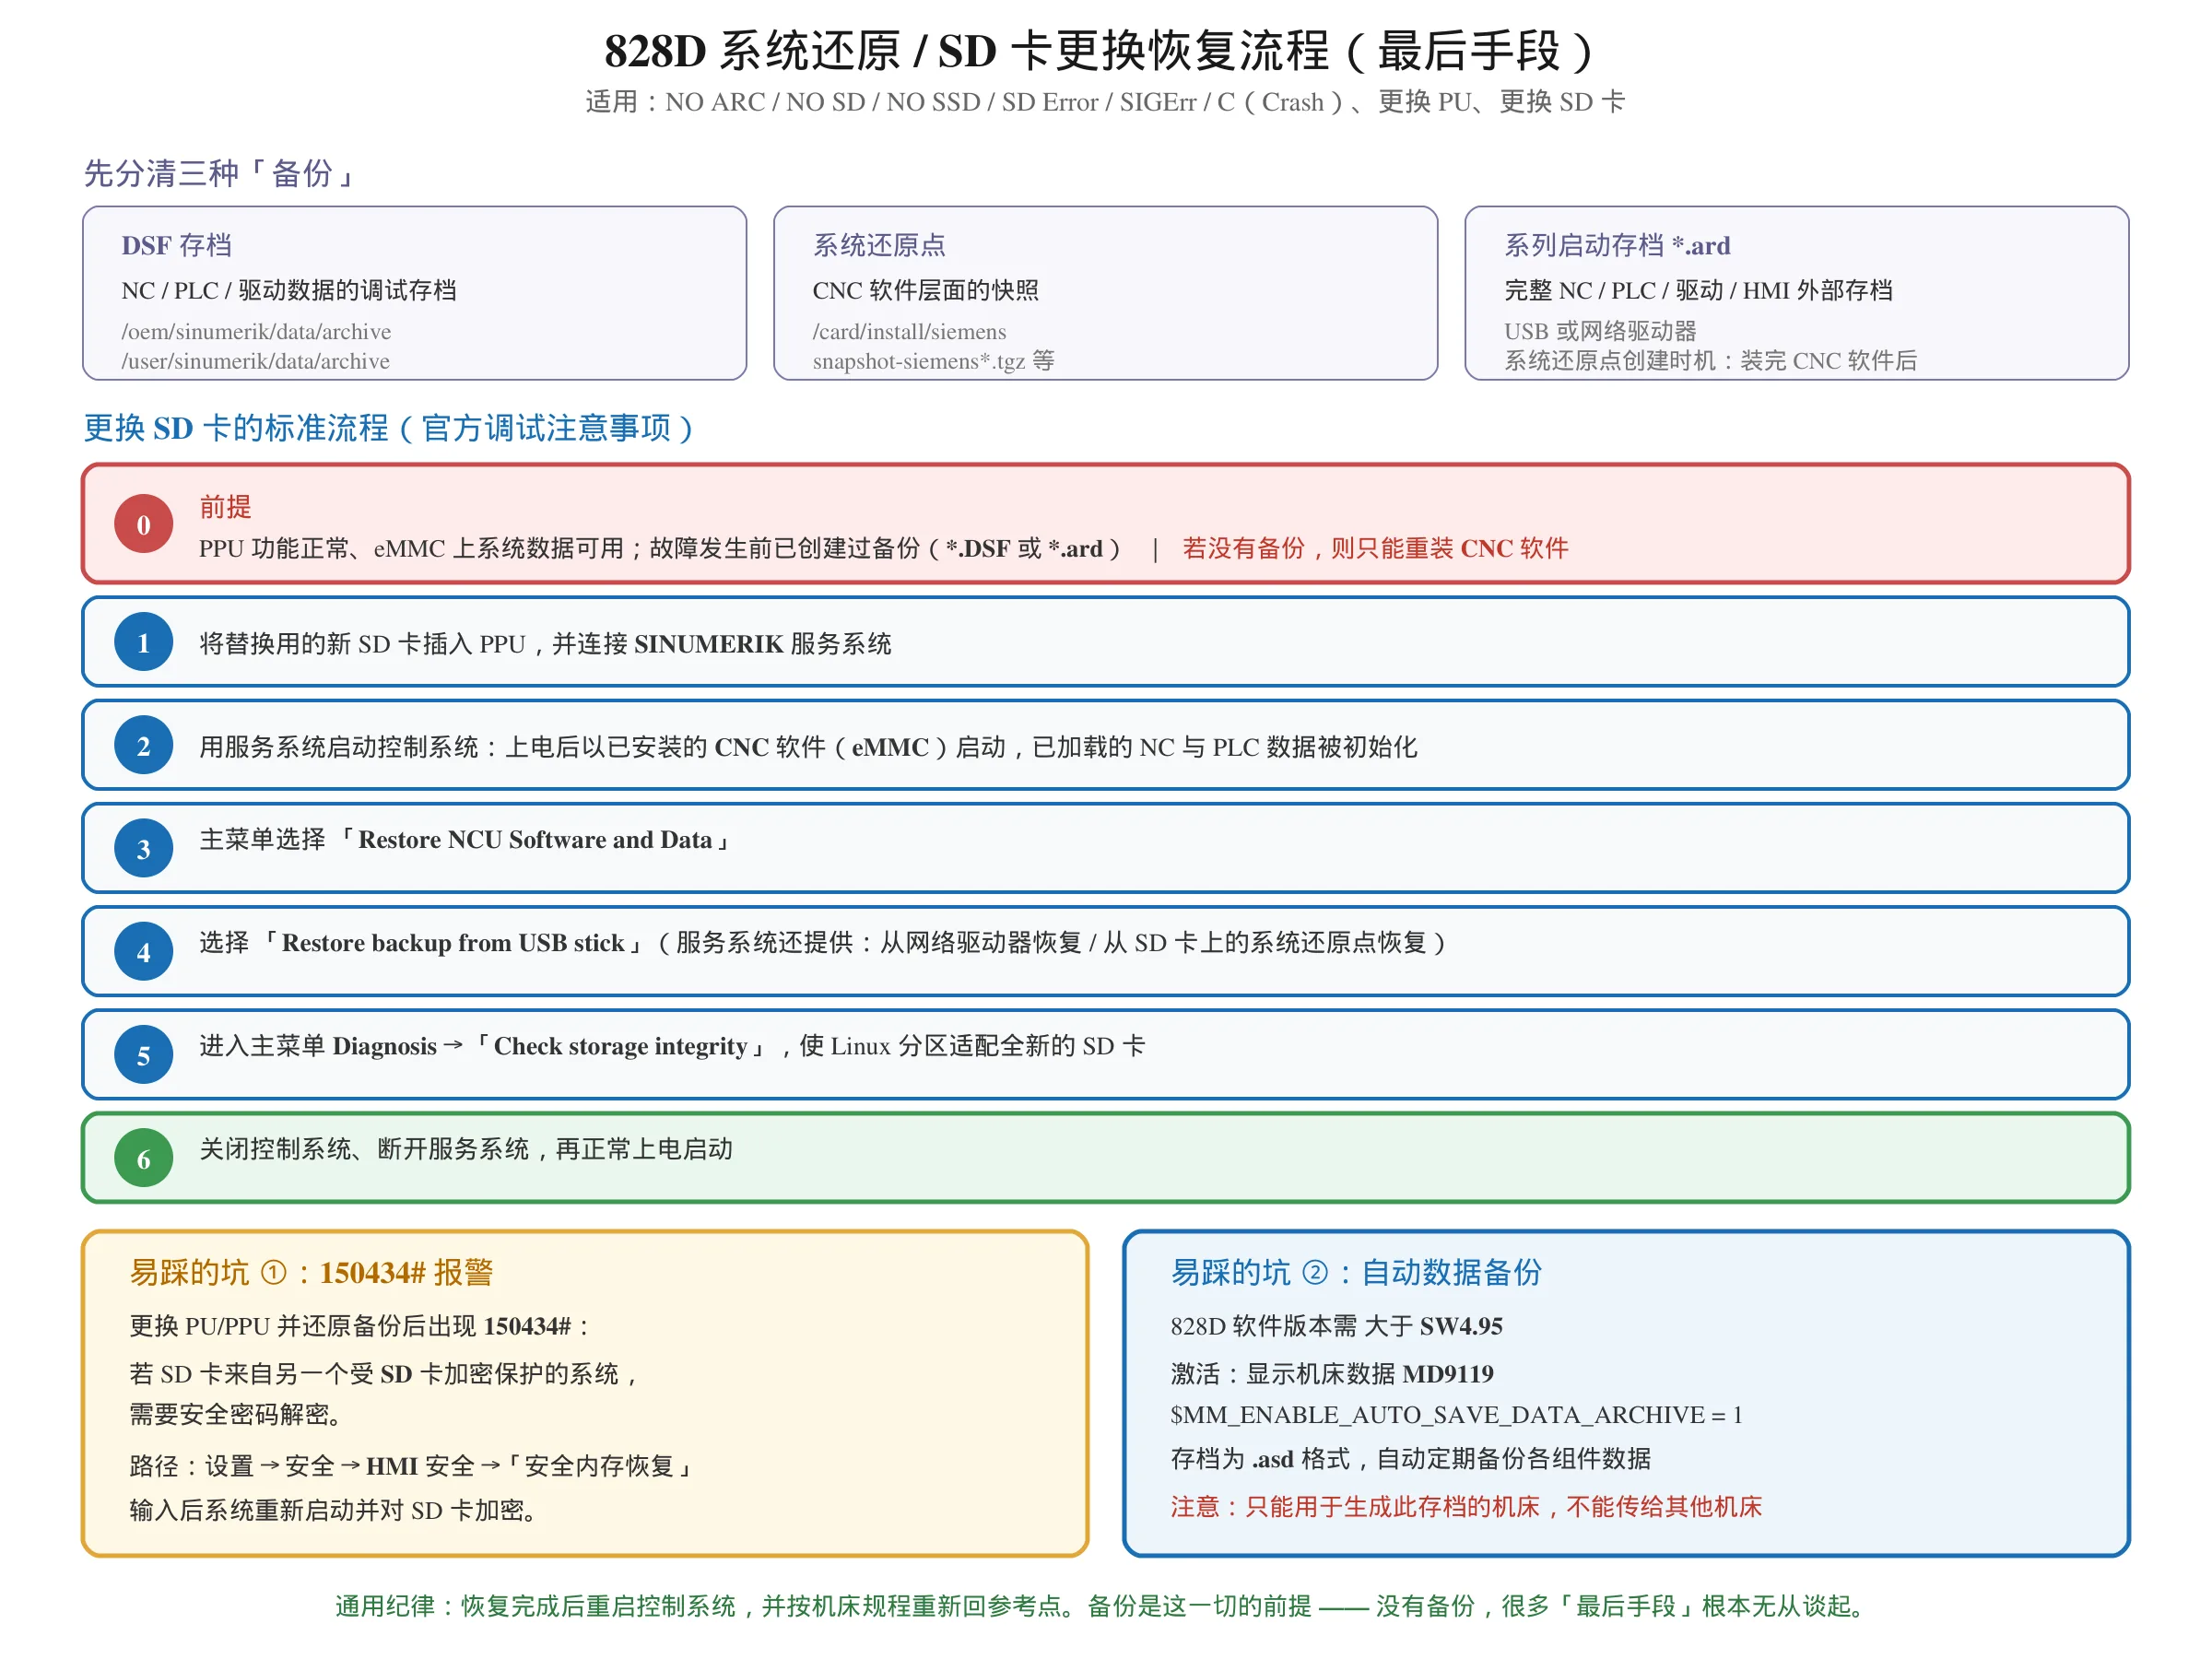Click the green step 6 circle
This screenshot has height=1659, width=2212.
[x=144, y=1158]
